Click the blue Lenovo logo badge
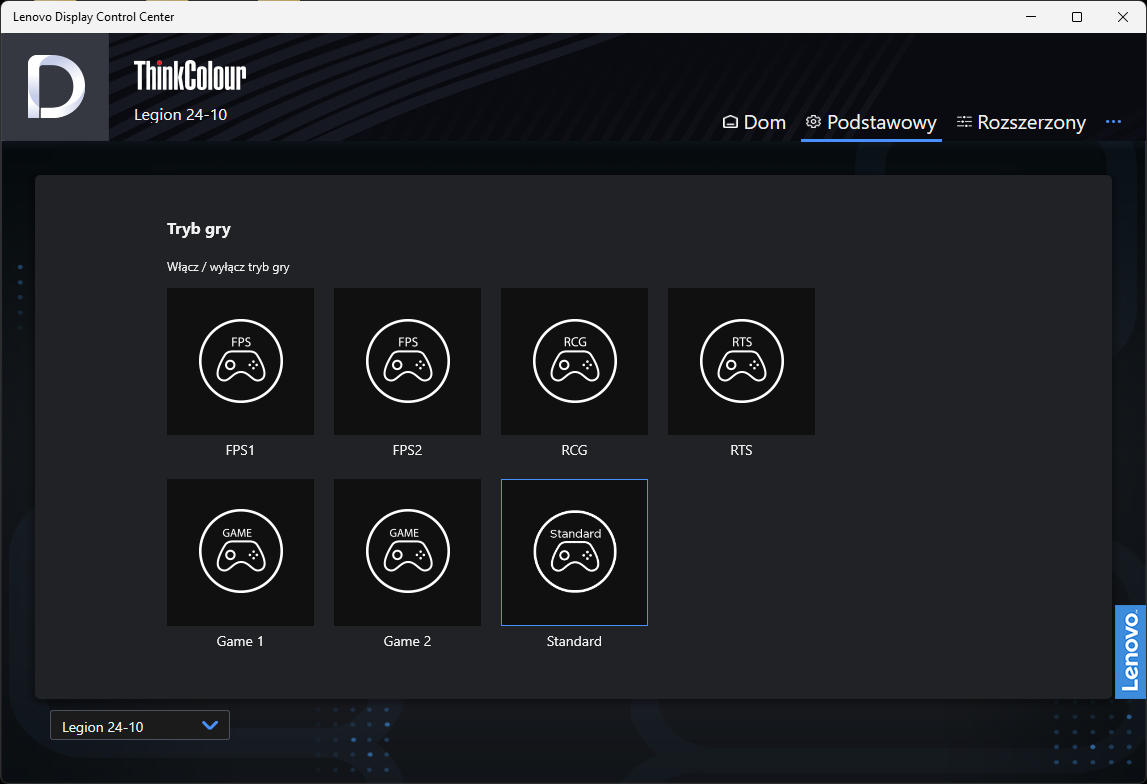1147x784 pixels. [x=1130, y=652]
